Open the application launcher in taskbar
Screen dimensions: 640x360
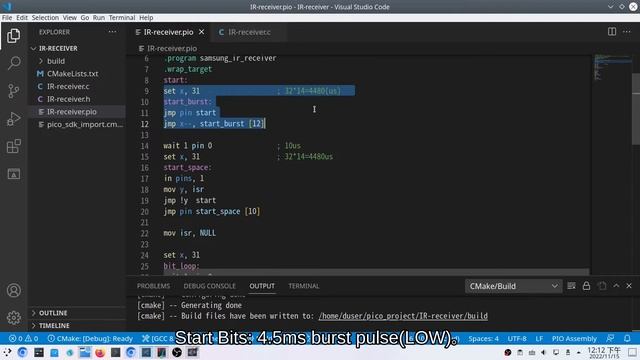pyautogui.click(x=7, y=352)
